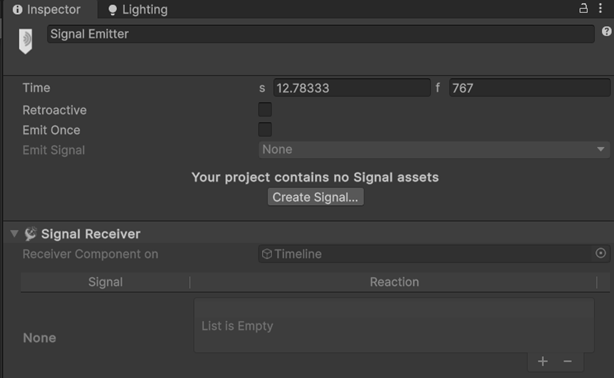This screenshot has width=614, height=378.
Task: Click the Signal Receiver component icon
Action: (x=31, y=234)
